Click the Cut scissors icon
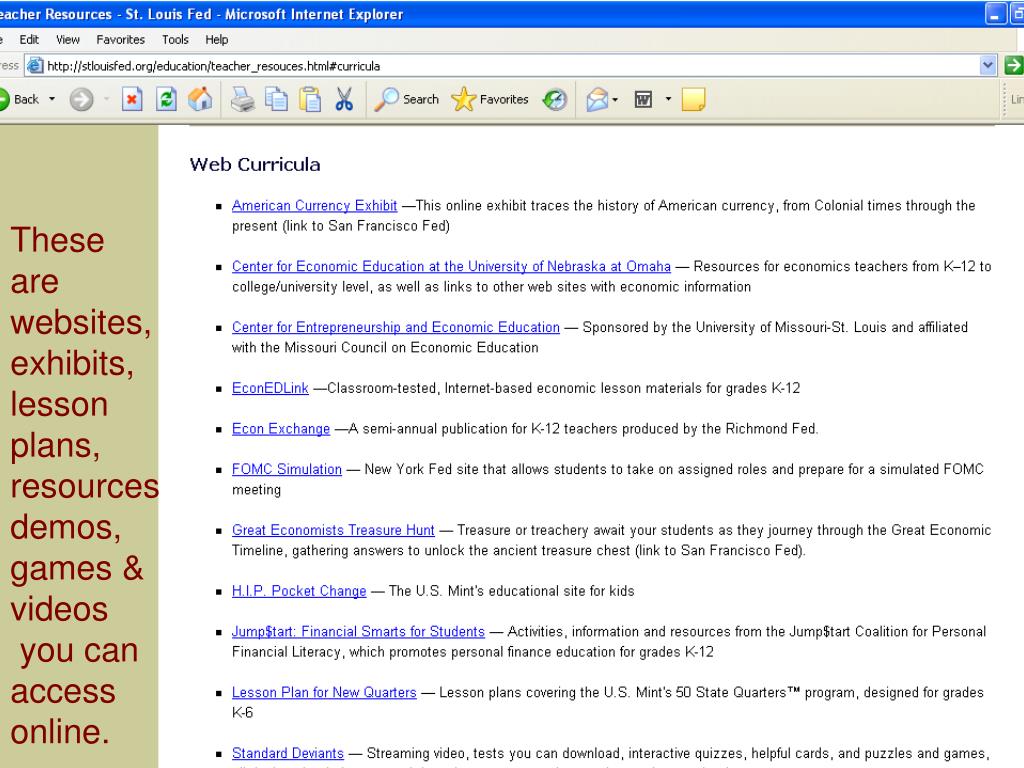 (x=344, y=99)
